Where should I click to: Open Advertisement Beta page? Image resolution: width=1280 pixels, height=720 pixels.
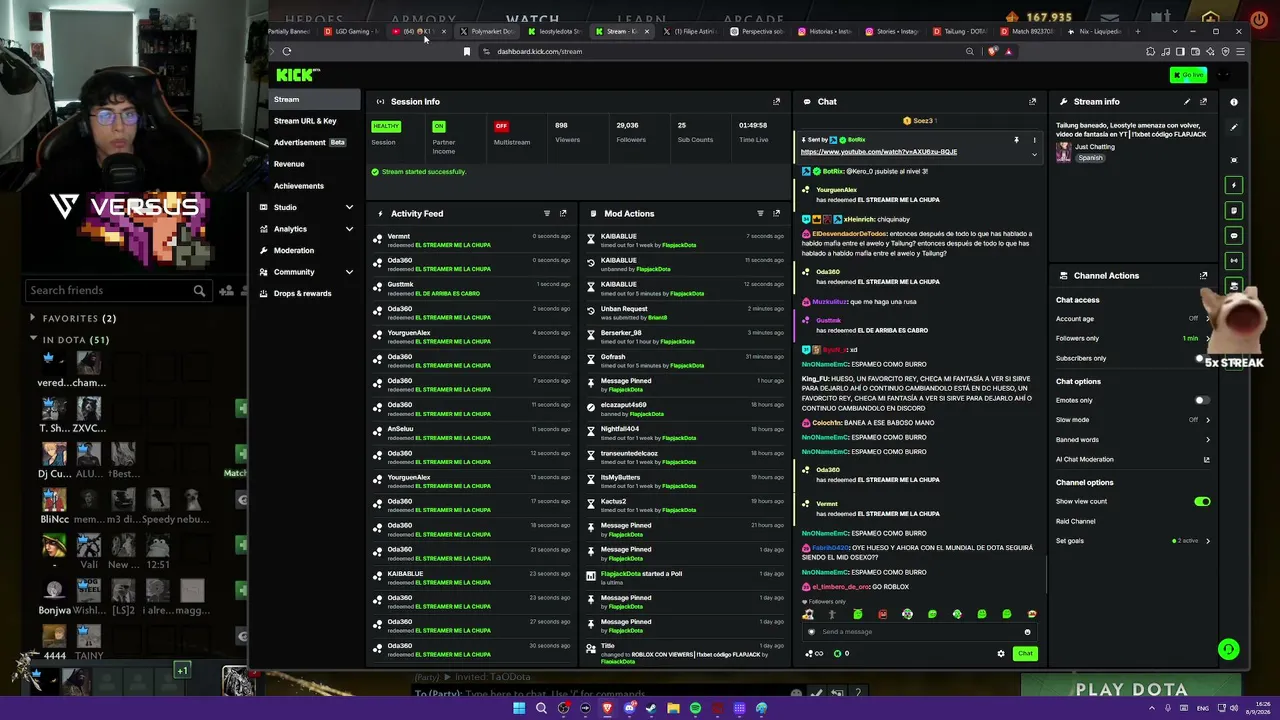pos(309,142)
